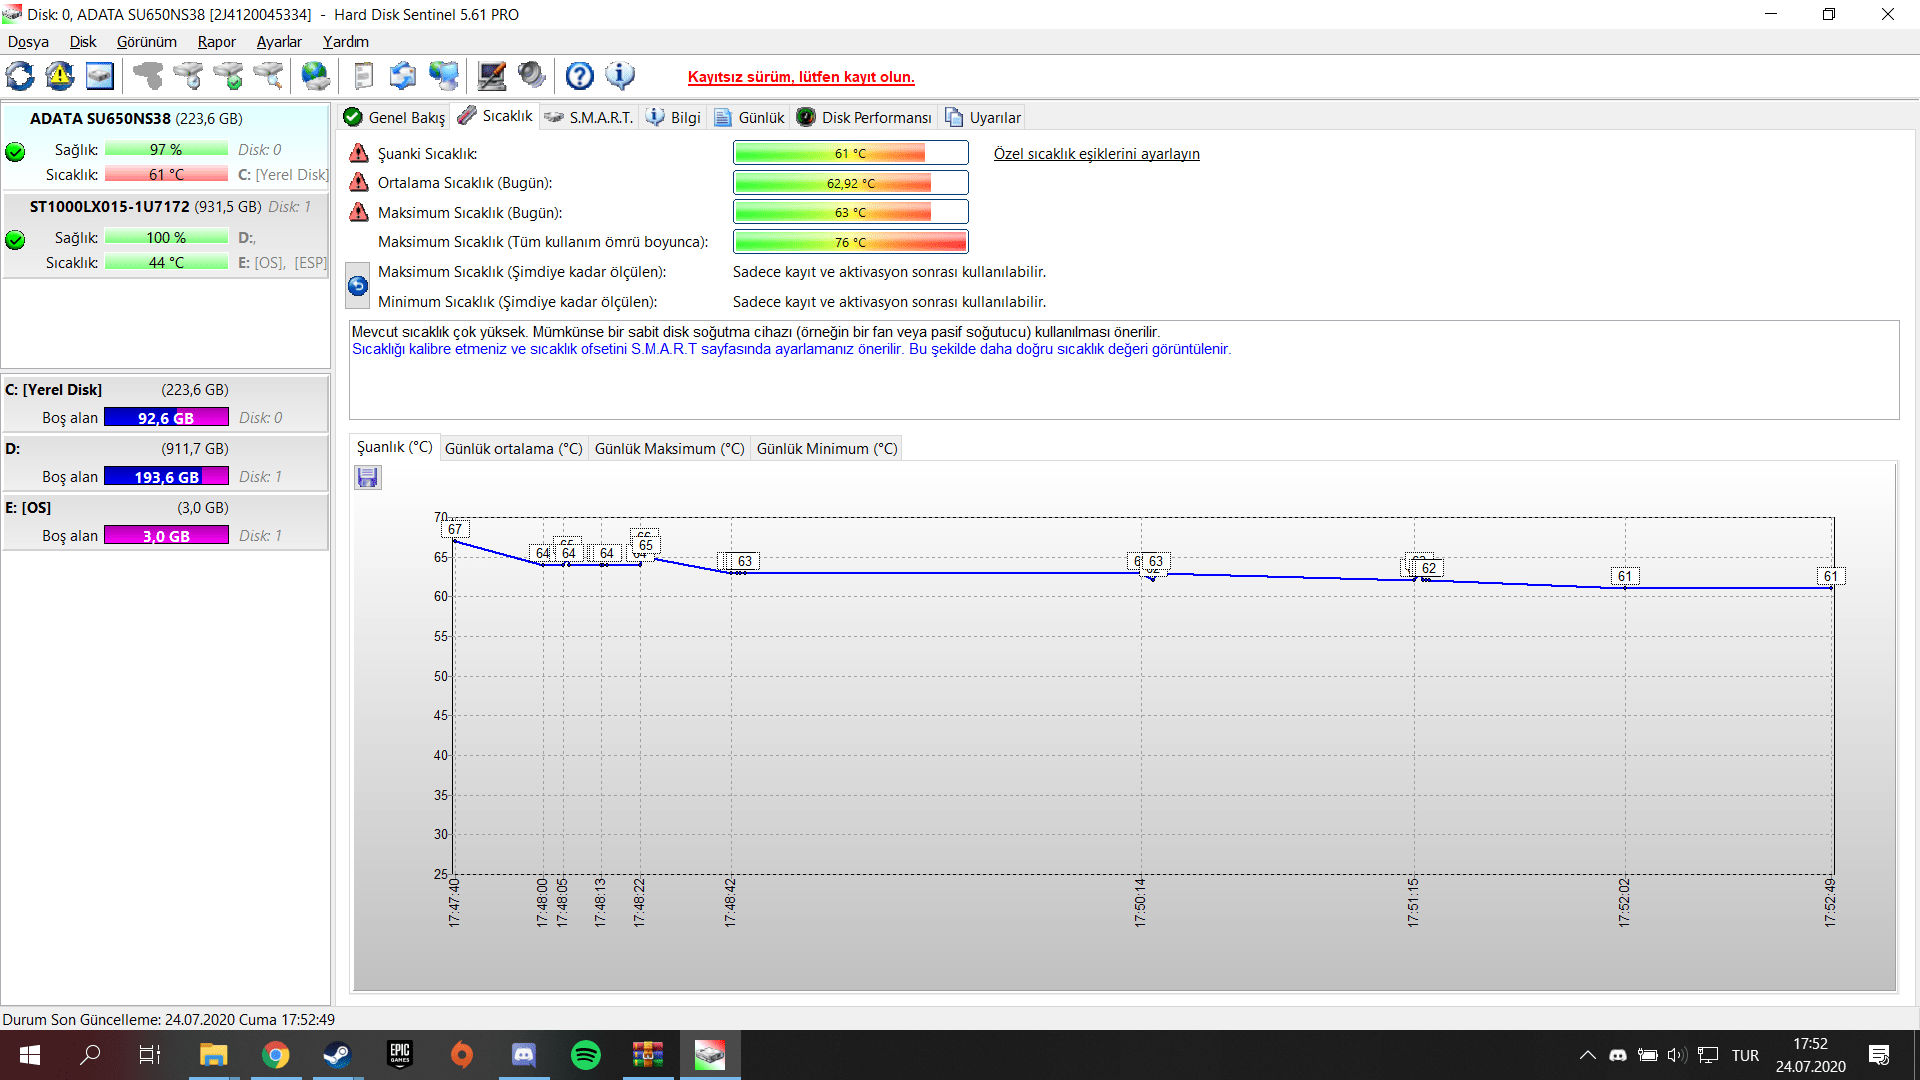Switch to Disk Performansı tab

coord(865,118)
